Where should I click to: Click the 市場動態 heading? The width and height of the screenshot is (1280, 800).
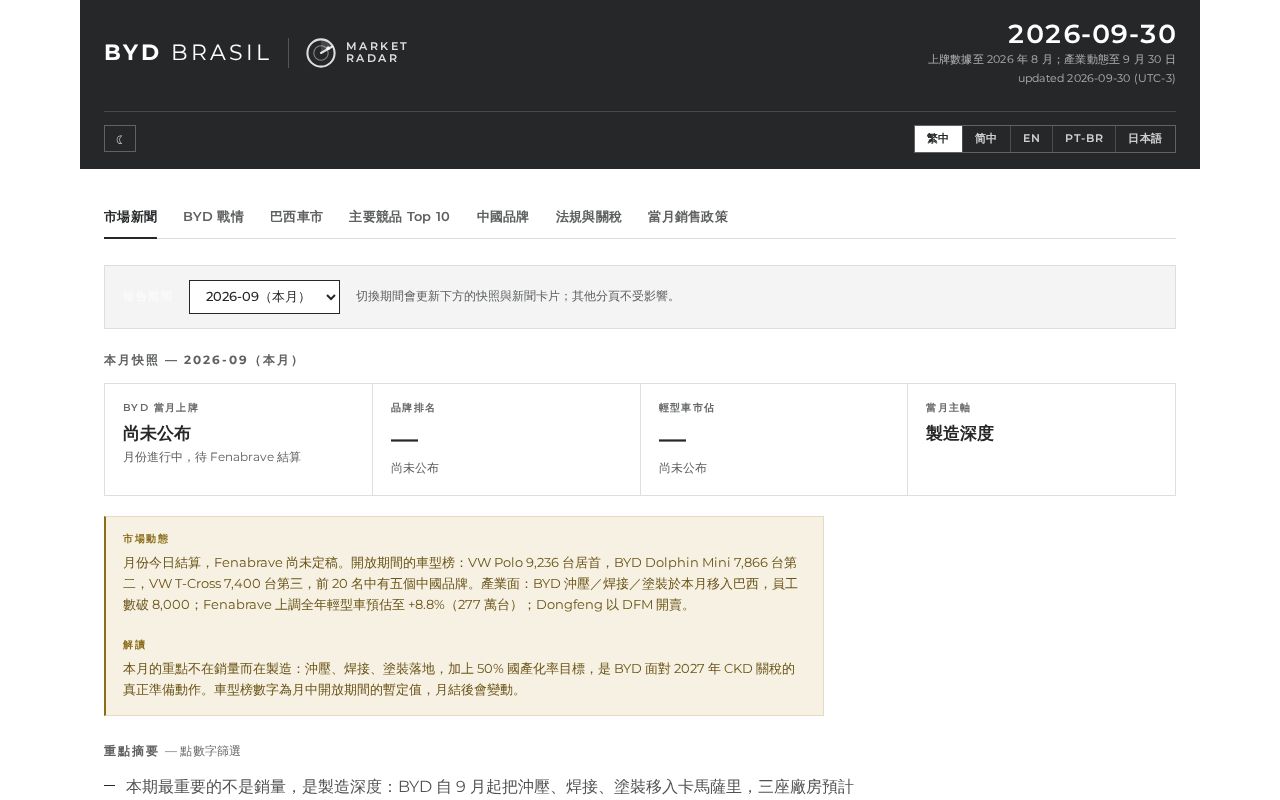click(x=146, y=539)
